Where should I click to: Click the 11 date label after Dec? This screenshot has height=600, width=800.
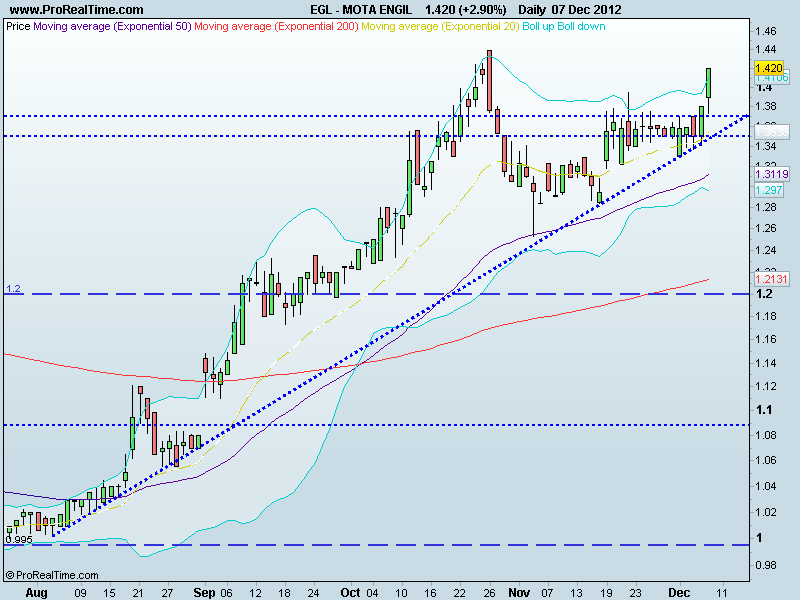[x=721, y=593]
